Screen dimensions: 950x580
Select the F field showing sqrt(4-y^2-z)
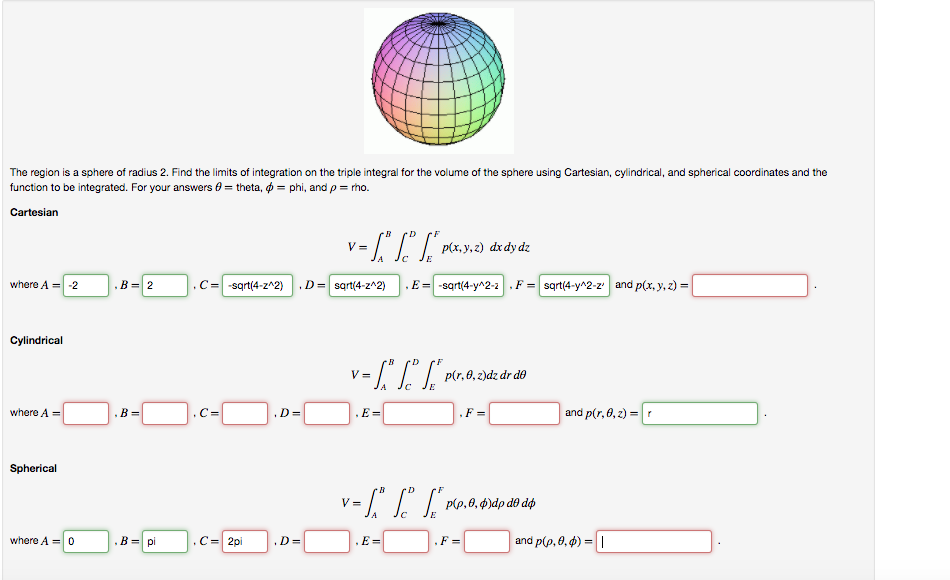point(575,285)
